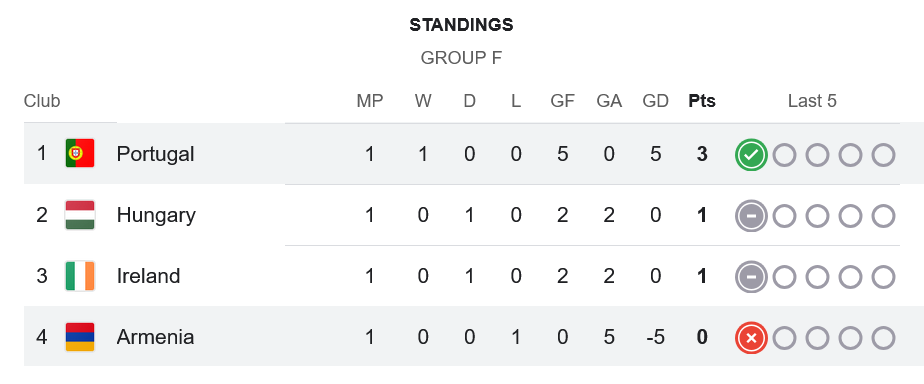Open the Hungary team link

(156, 216)
